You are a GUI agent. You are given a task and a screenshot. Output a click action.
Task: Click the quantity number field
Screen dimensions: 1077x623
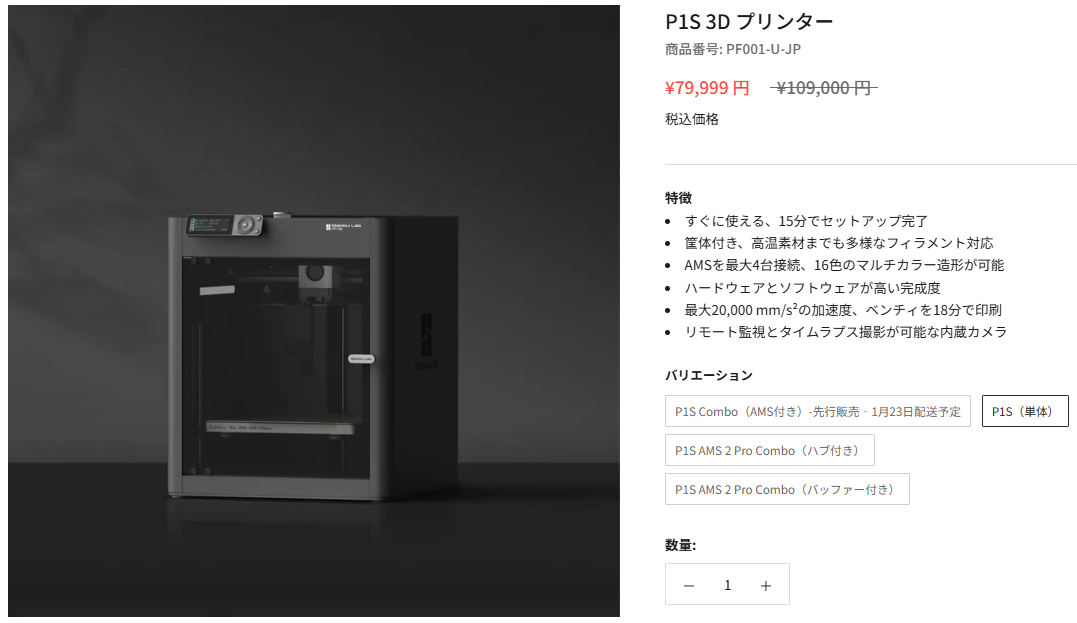(727, 585)
